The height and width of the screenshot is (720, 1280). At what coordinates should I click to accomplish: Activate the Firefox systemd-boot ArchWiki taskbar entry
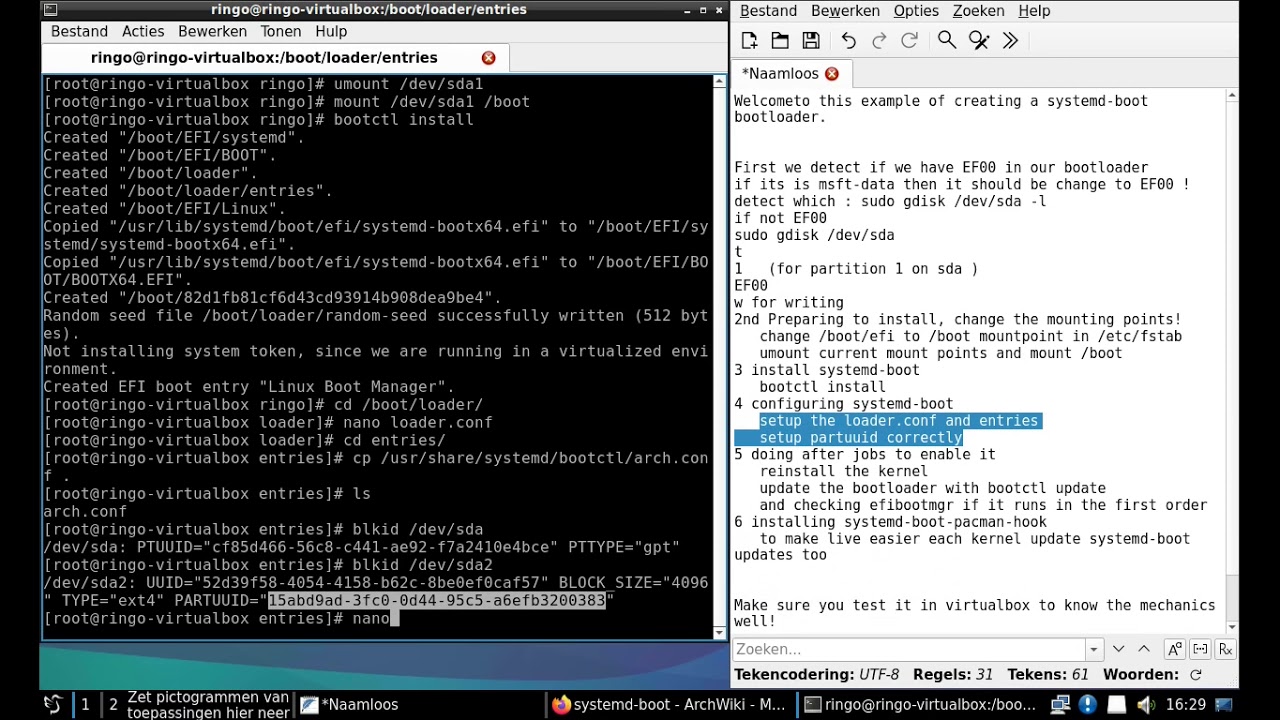(670, 705)
